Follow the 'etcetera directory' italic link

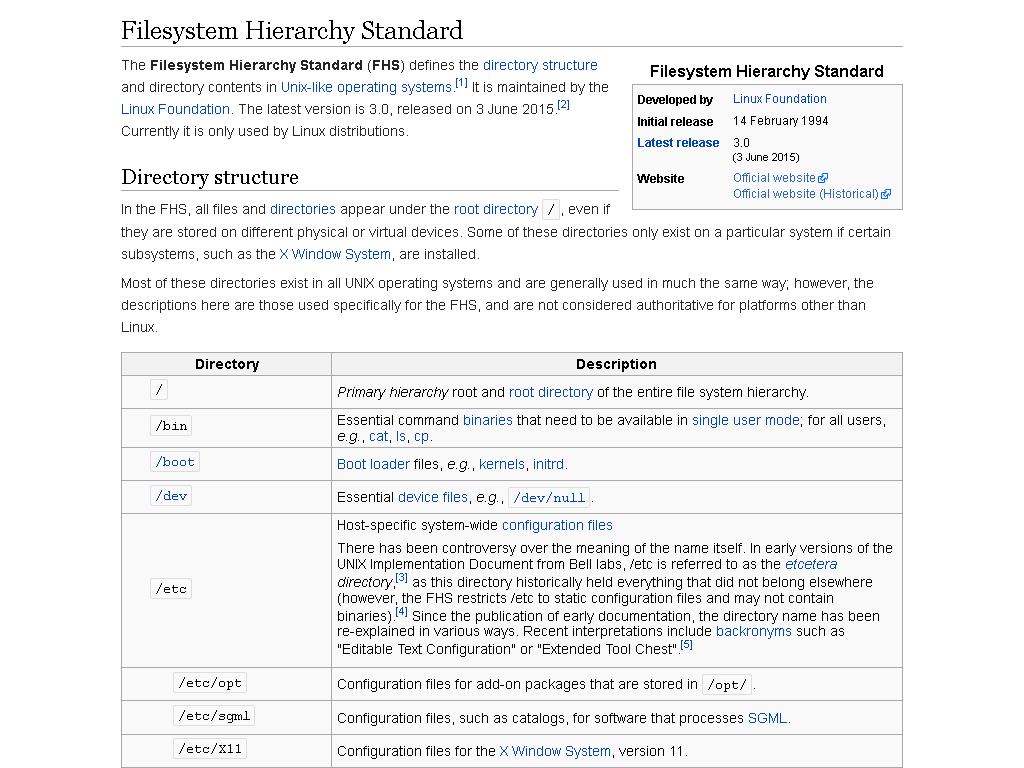pos(810,564)
